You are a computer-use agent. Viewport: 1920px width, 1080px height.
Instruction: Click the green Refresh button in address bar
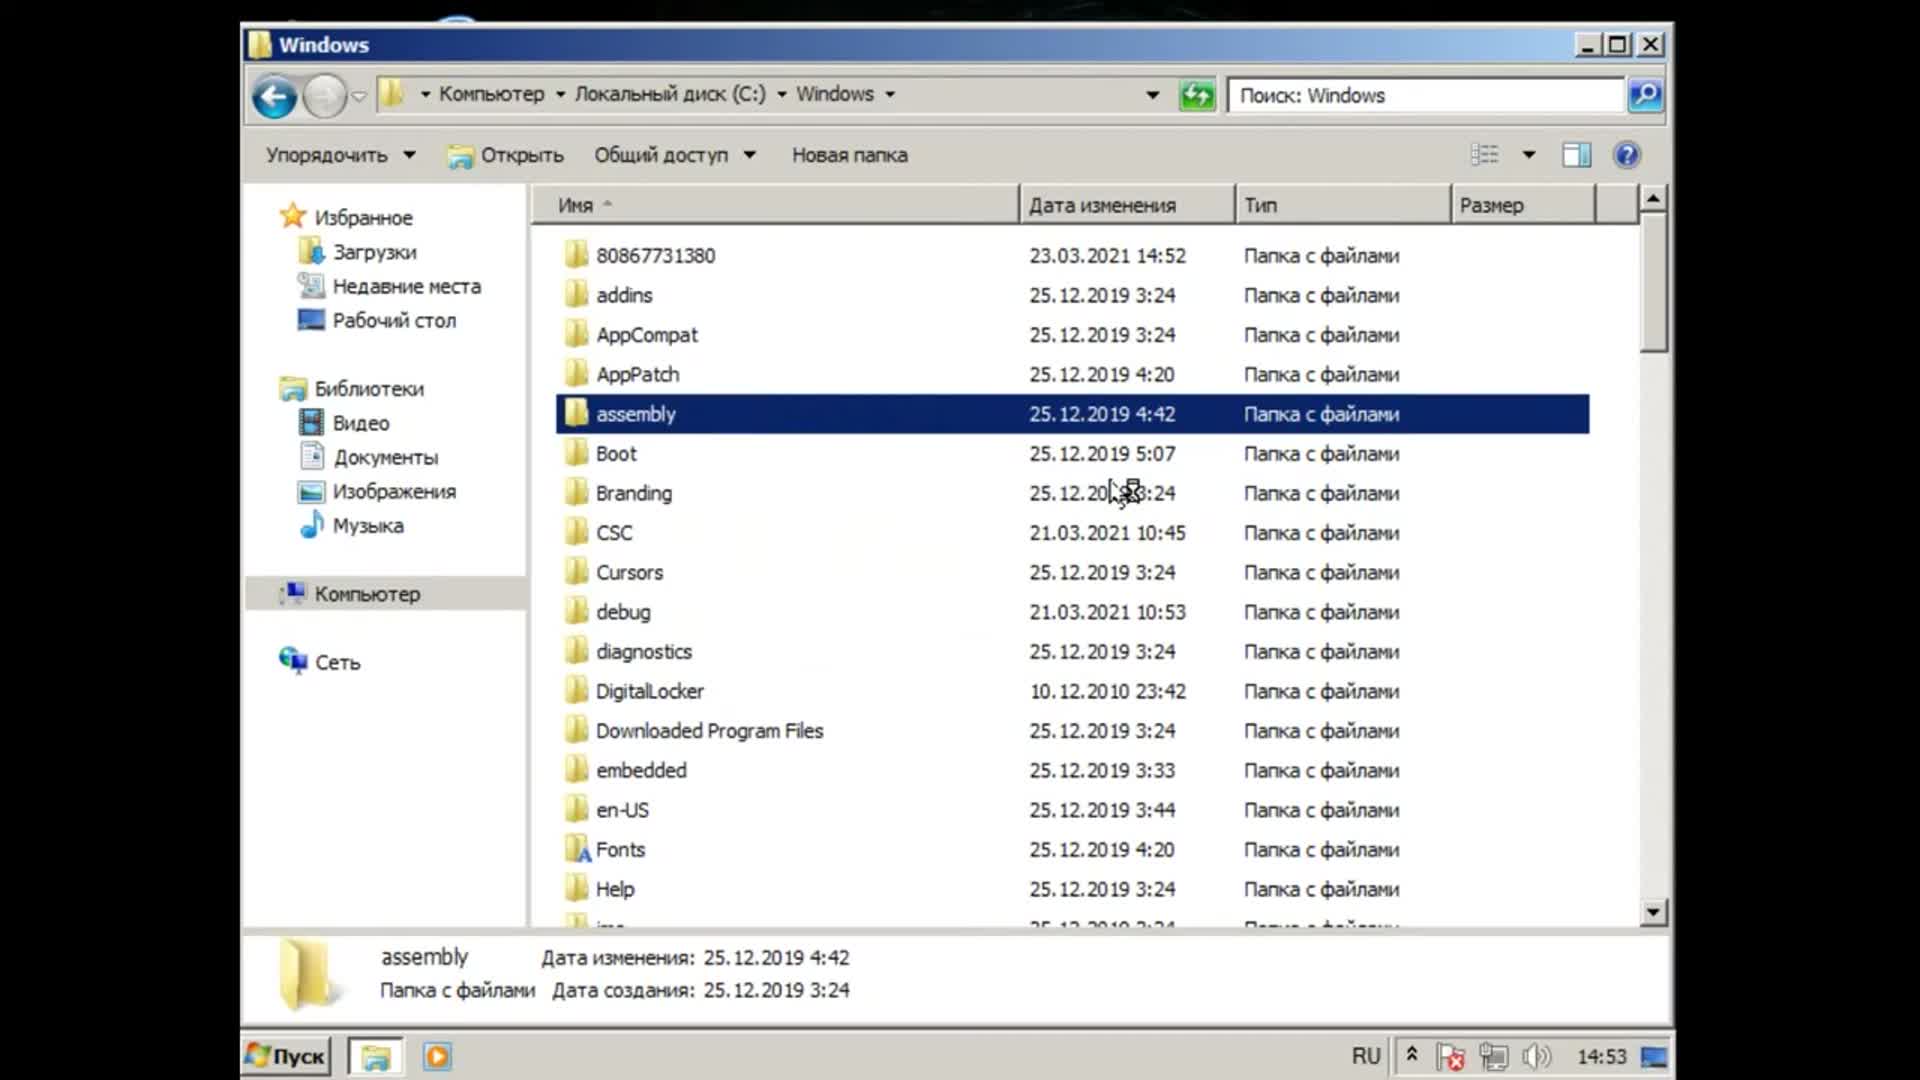pos(1197,95)
